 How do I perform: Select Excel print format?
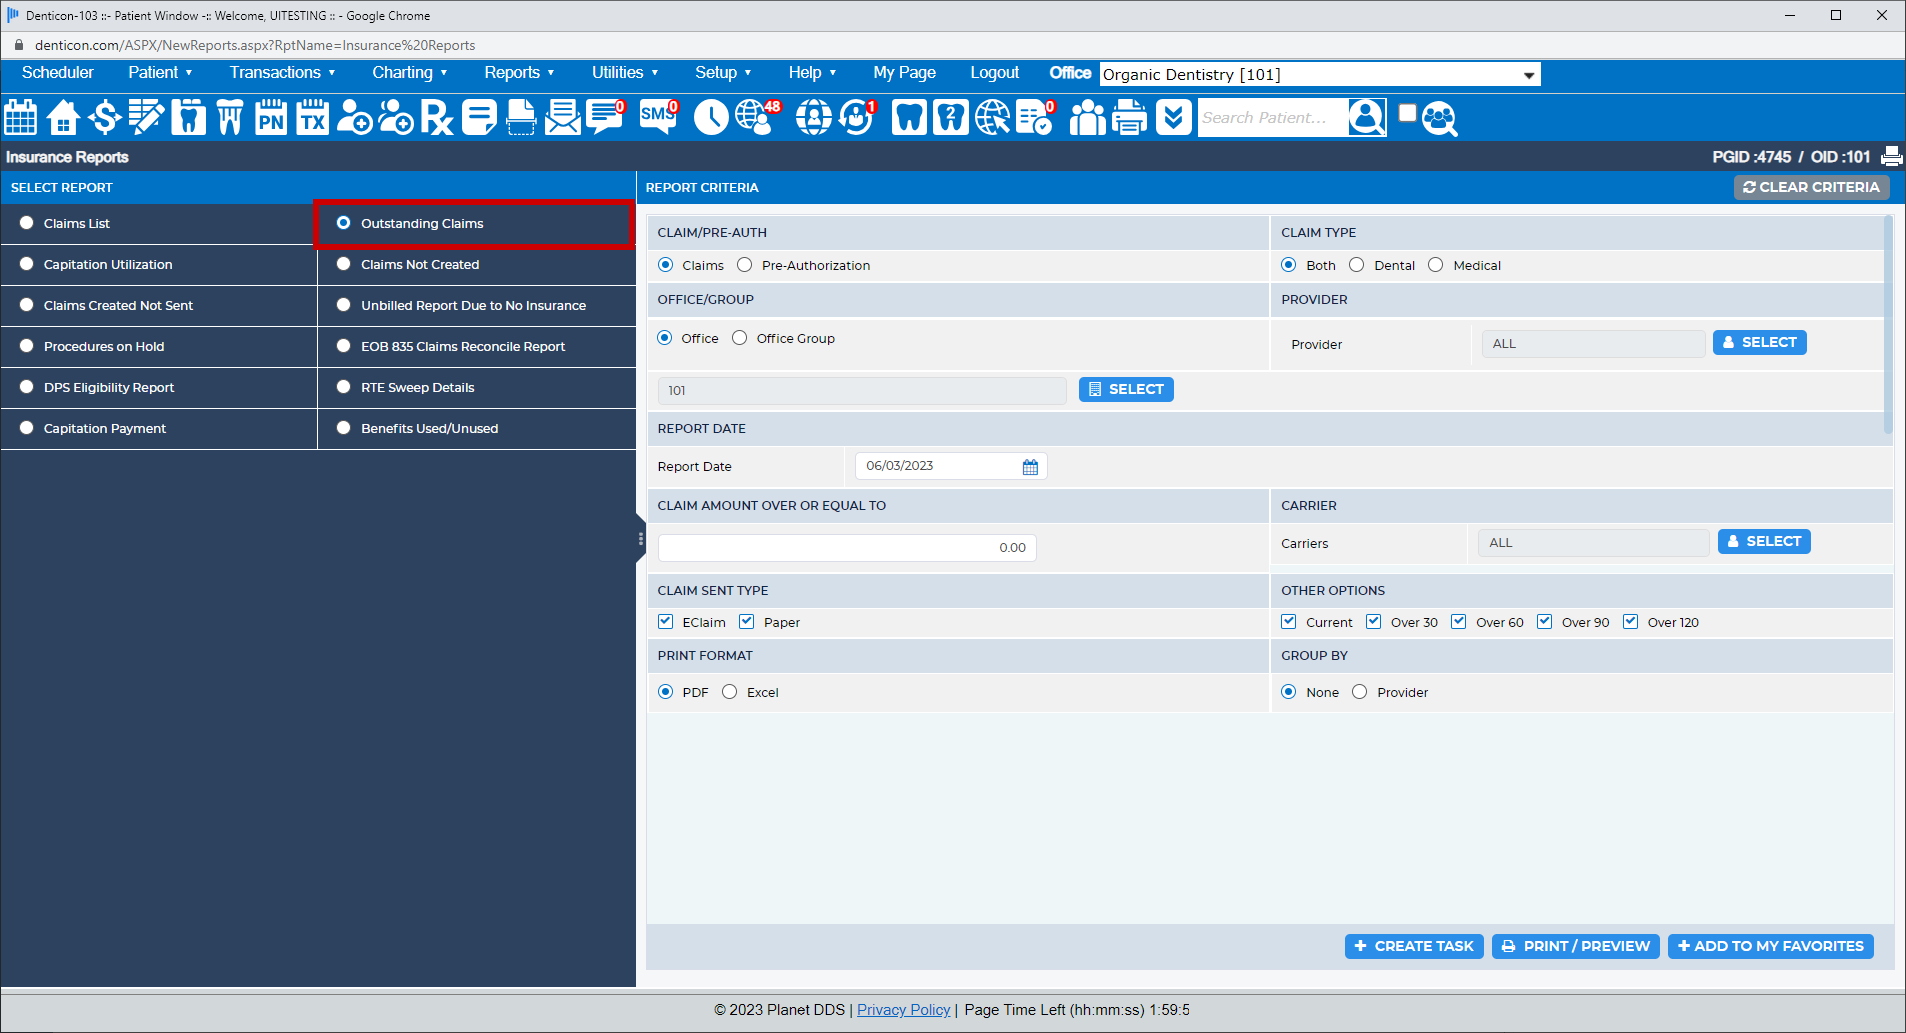pyautogui.click(x=730, y=692)
